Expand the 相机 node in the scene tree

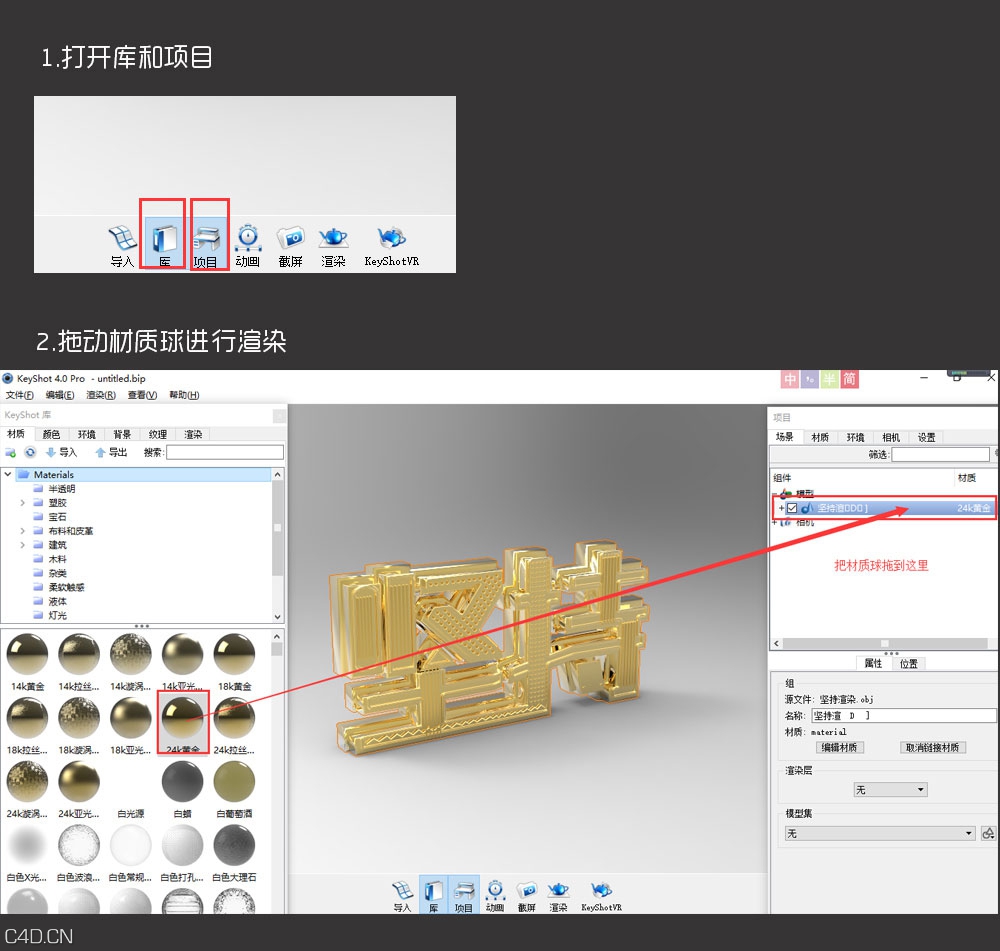coord(775,522)
